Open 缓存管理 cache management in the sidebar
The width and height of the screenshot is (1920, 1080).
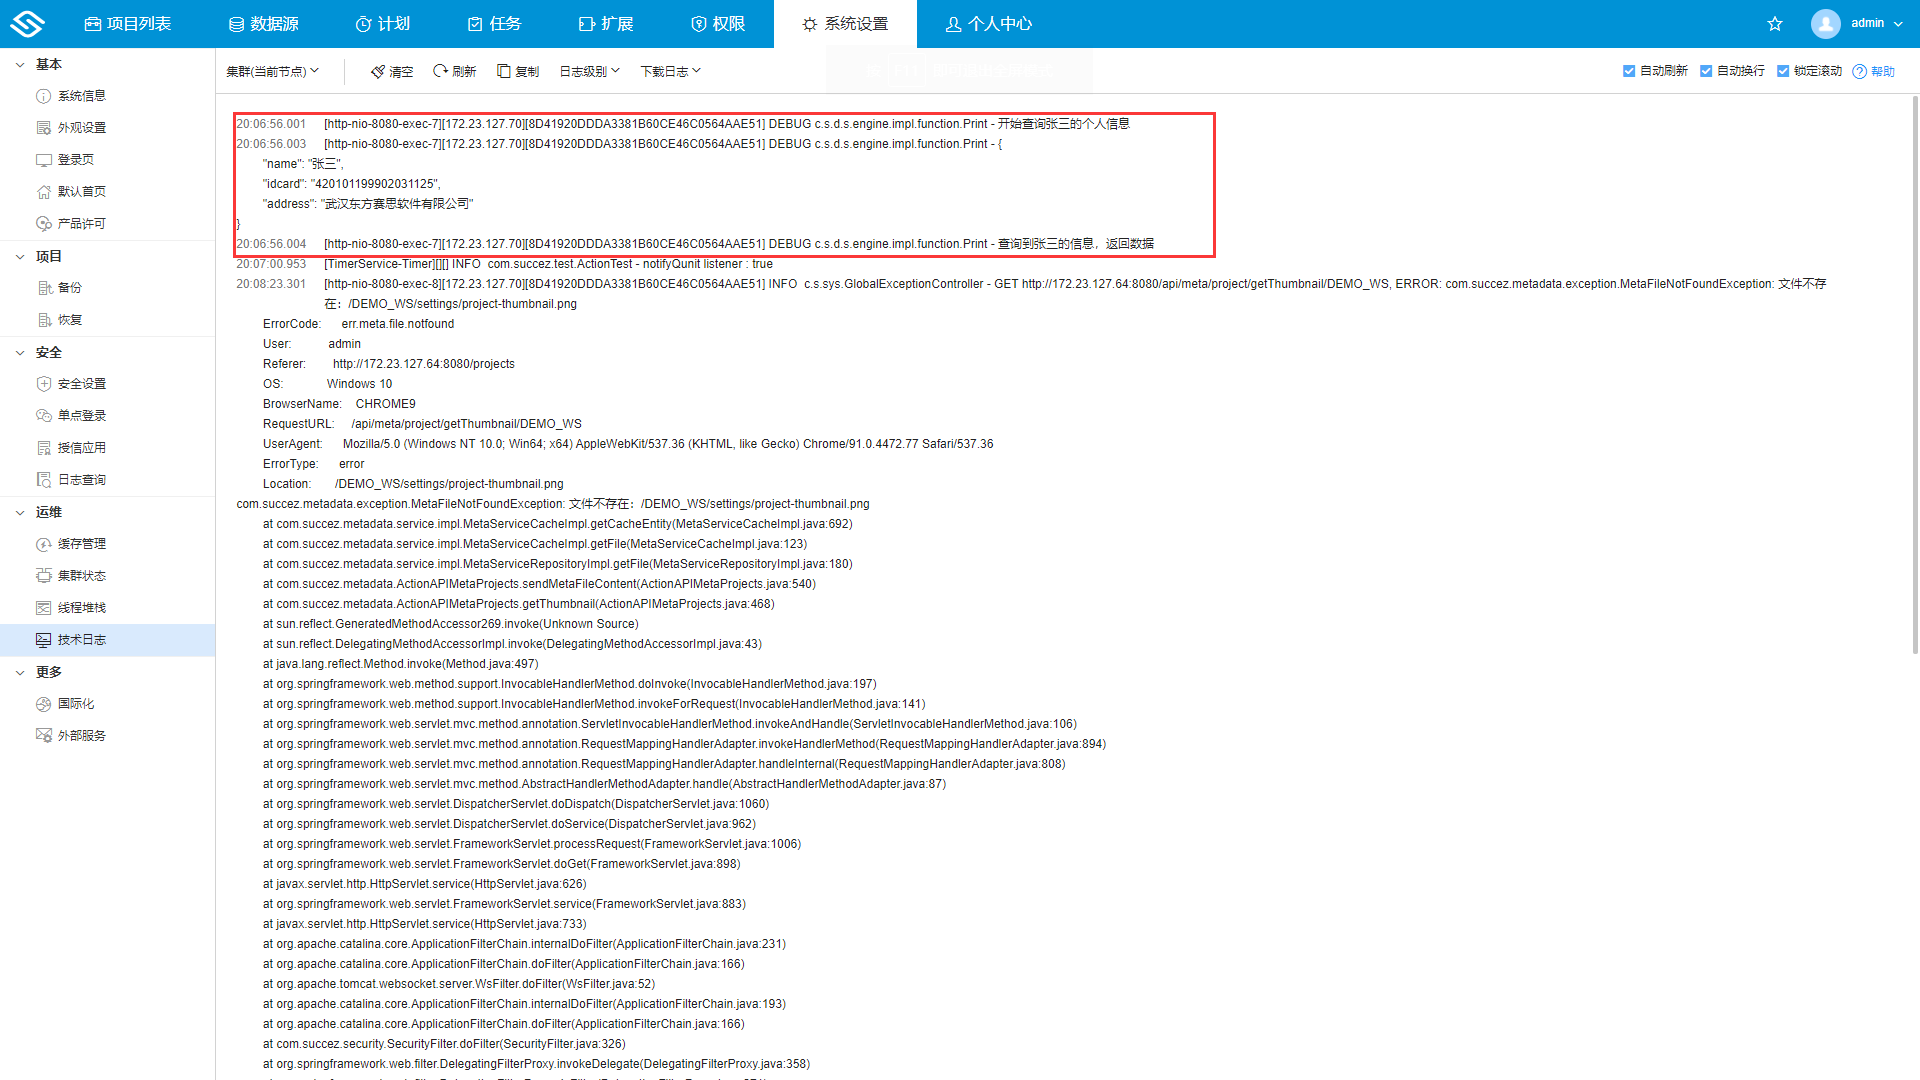pos(81,544)
